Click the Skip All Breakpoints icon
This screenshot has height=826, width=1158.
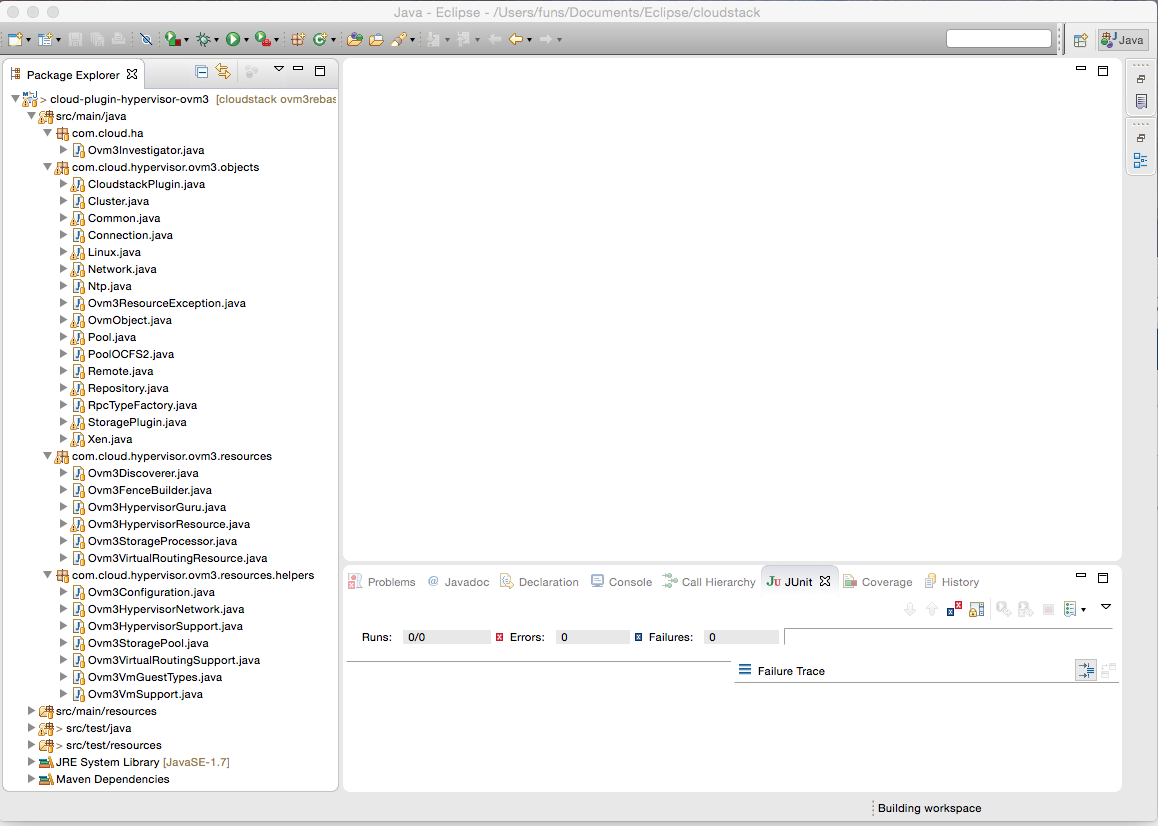(x=146, y=39)
